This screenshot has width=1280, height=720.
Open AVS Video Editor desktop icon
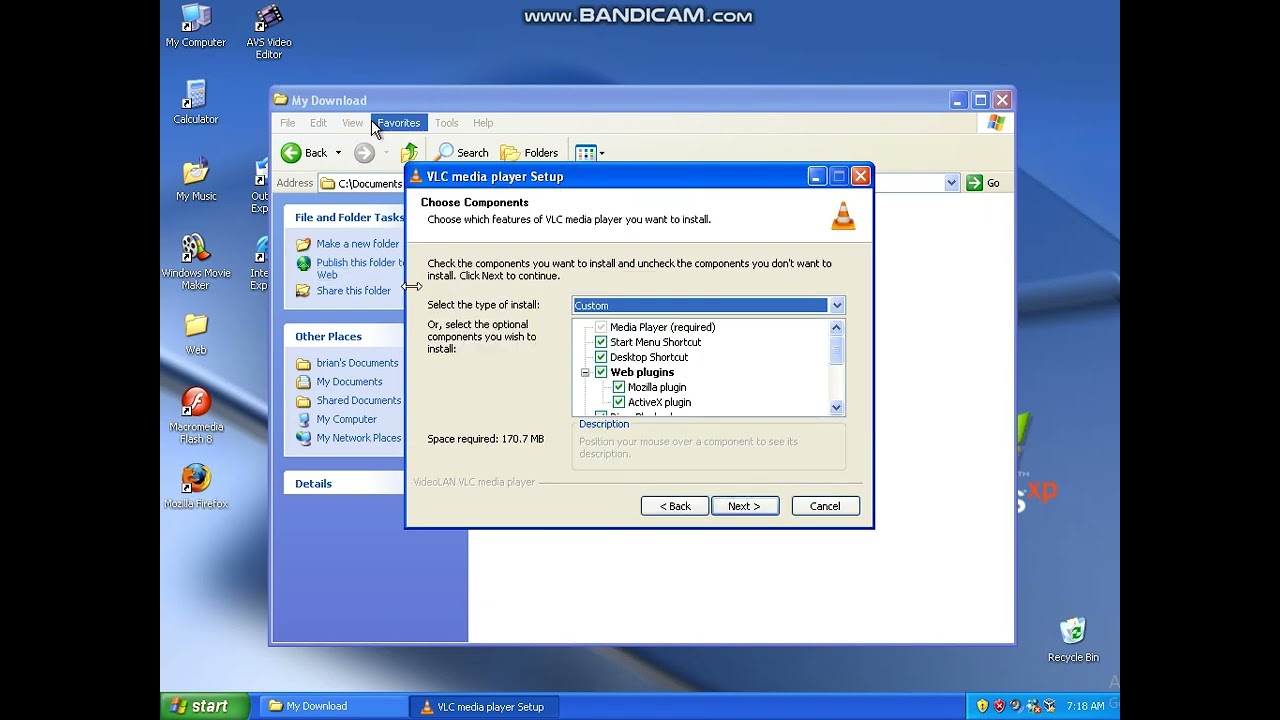[268, 32]
